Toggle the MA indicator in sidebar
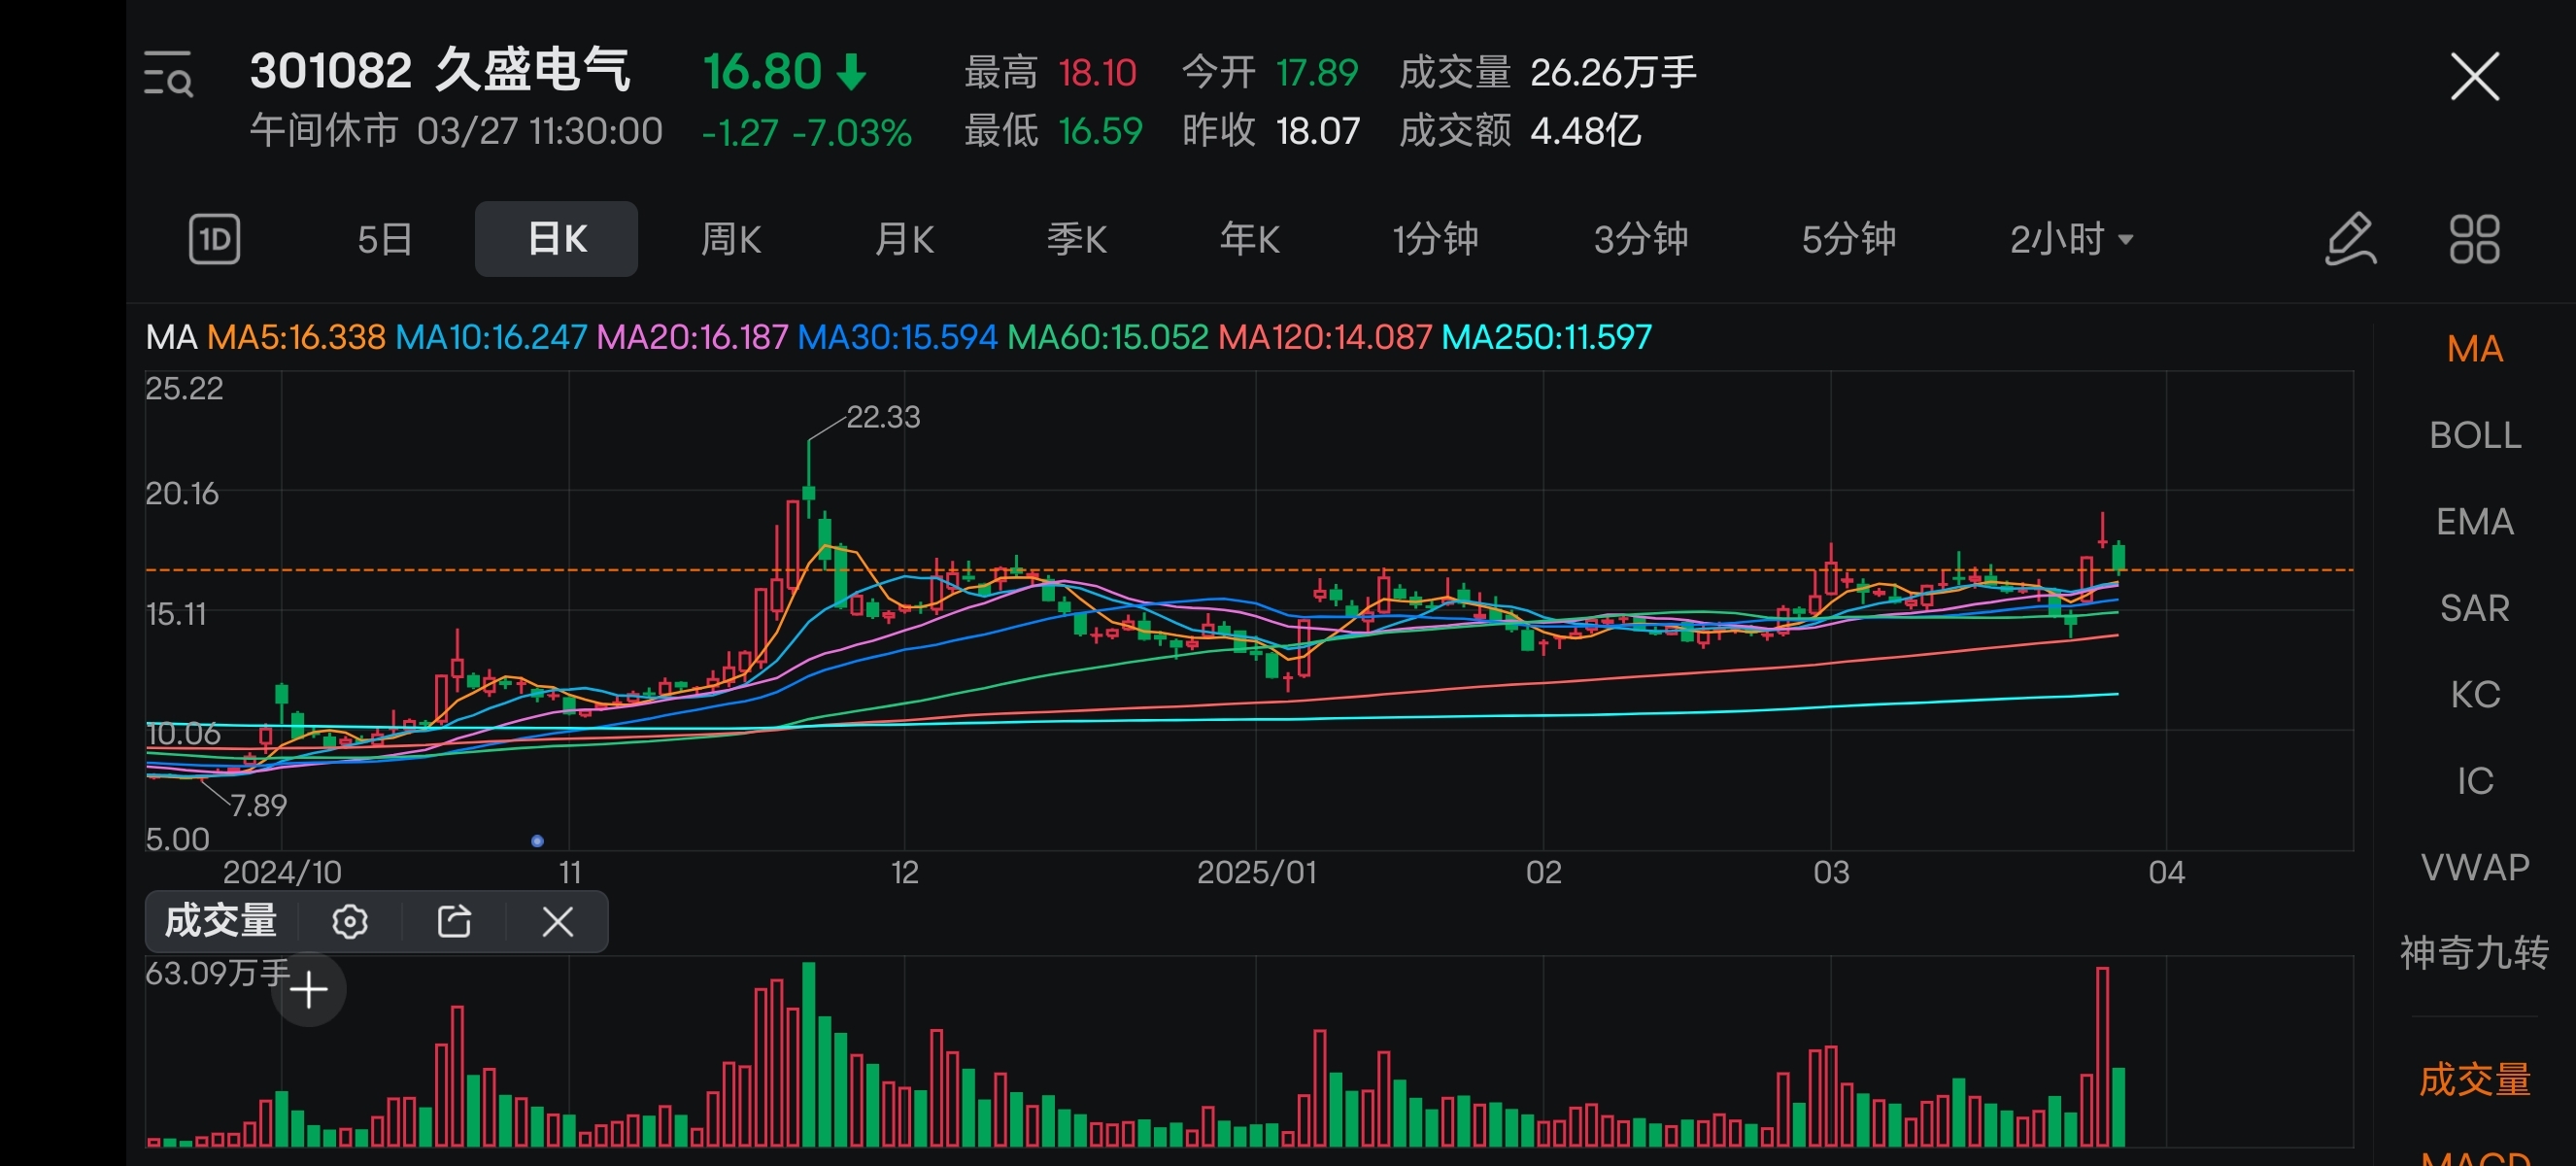 tap(2474, 349)
